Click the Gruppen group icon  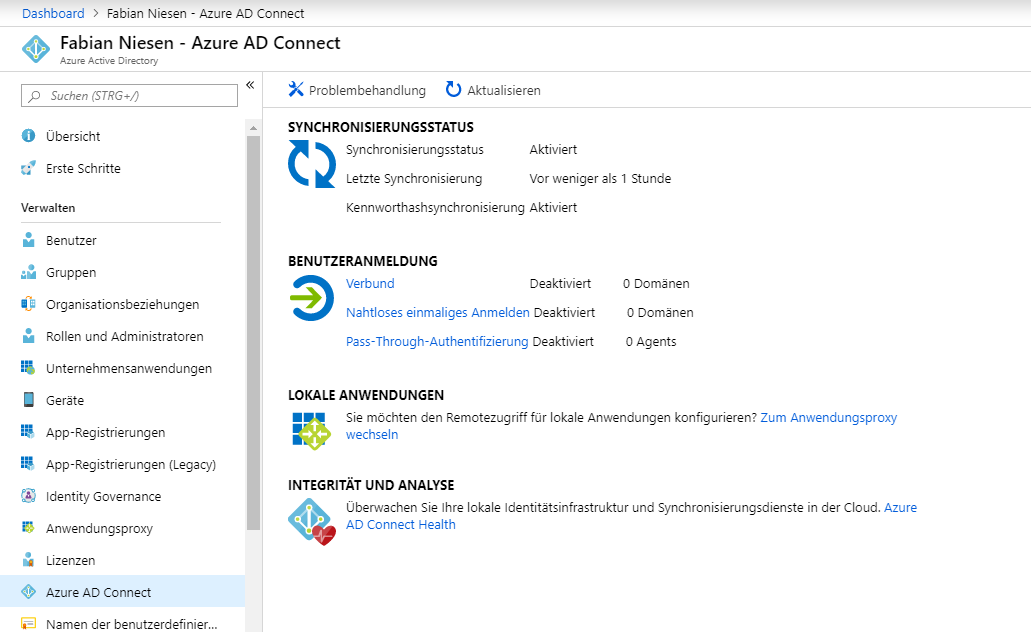coord(28,272)
